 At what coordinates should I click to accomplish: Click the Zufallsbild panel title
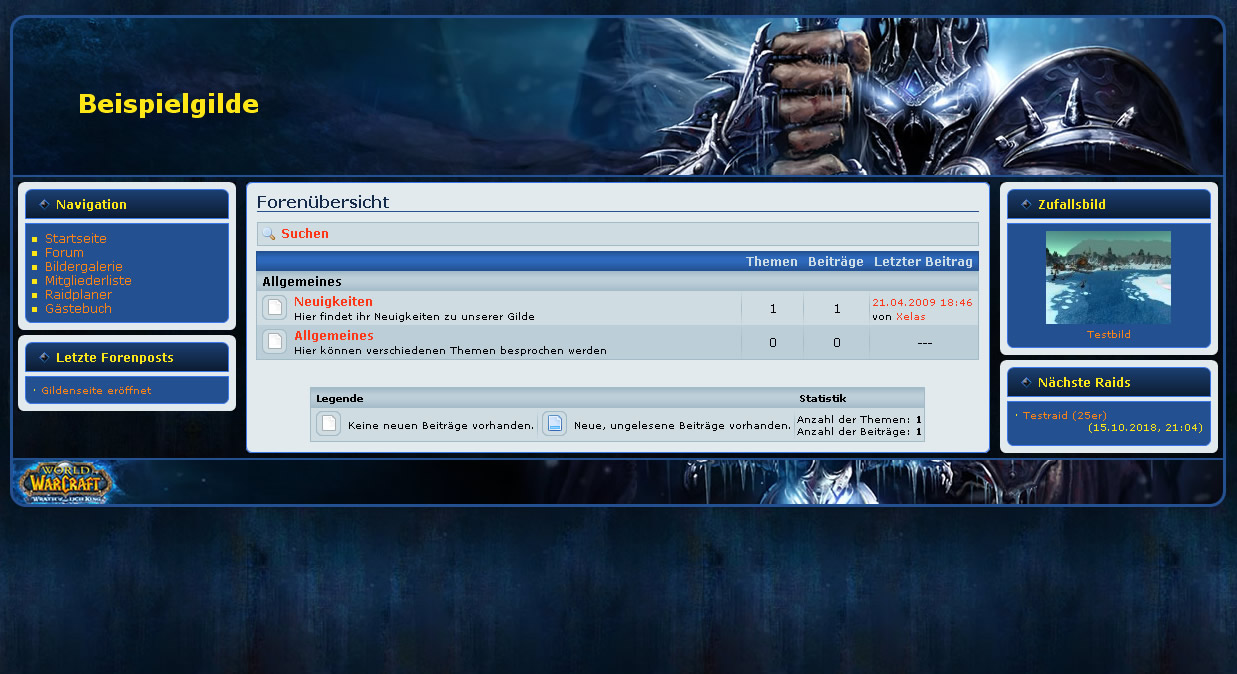click(1072, 204)
